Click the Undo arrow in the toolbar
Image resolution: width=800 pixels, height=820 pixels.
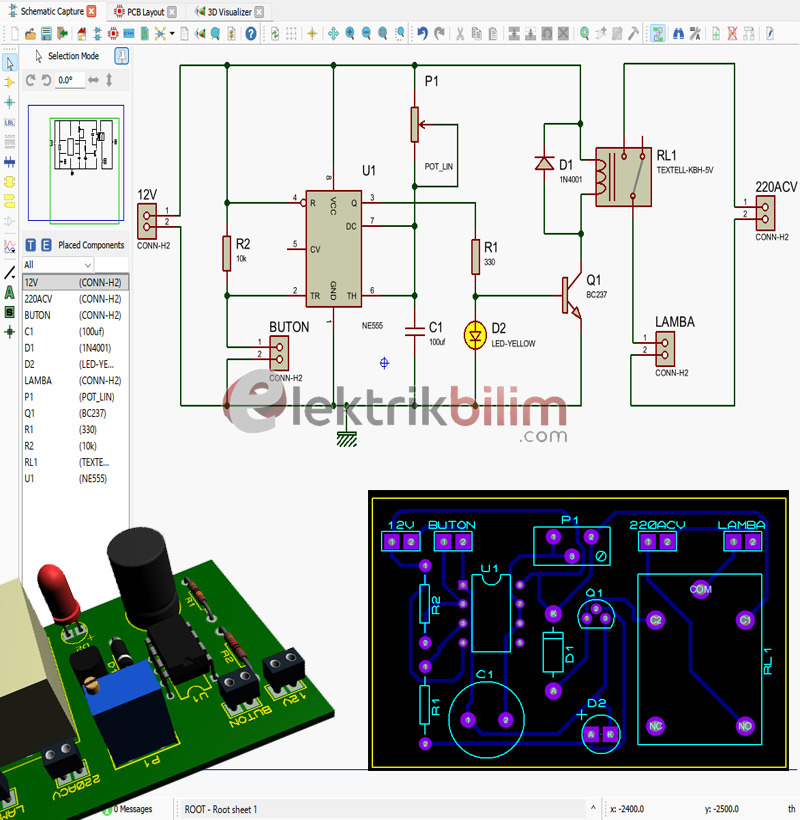click(x=423, y=33)
